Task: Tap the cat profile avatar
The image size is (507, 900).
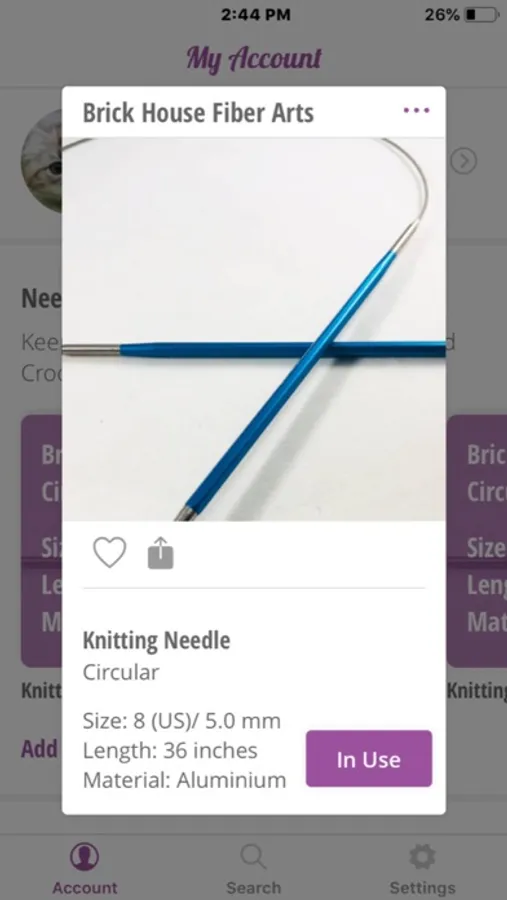Action: pos(41,161)
